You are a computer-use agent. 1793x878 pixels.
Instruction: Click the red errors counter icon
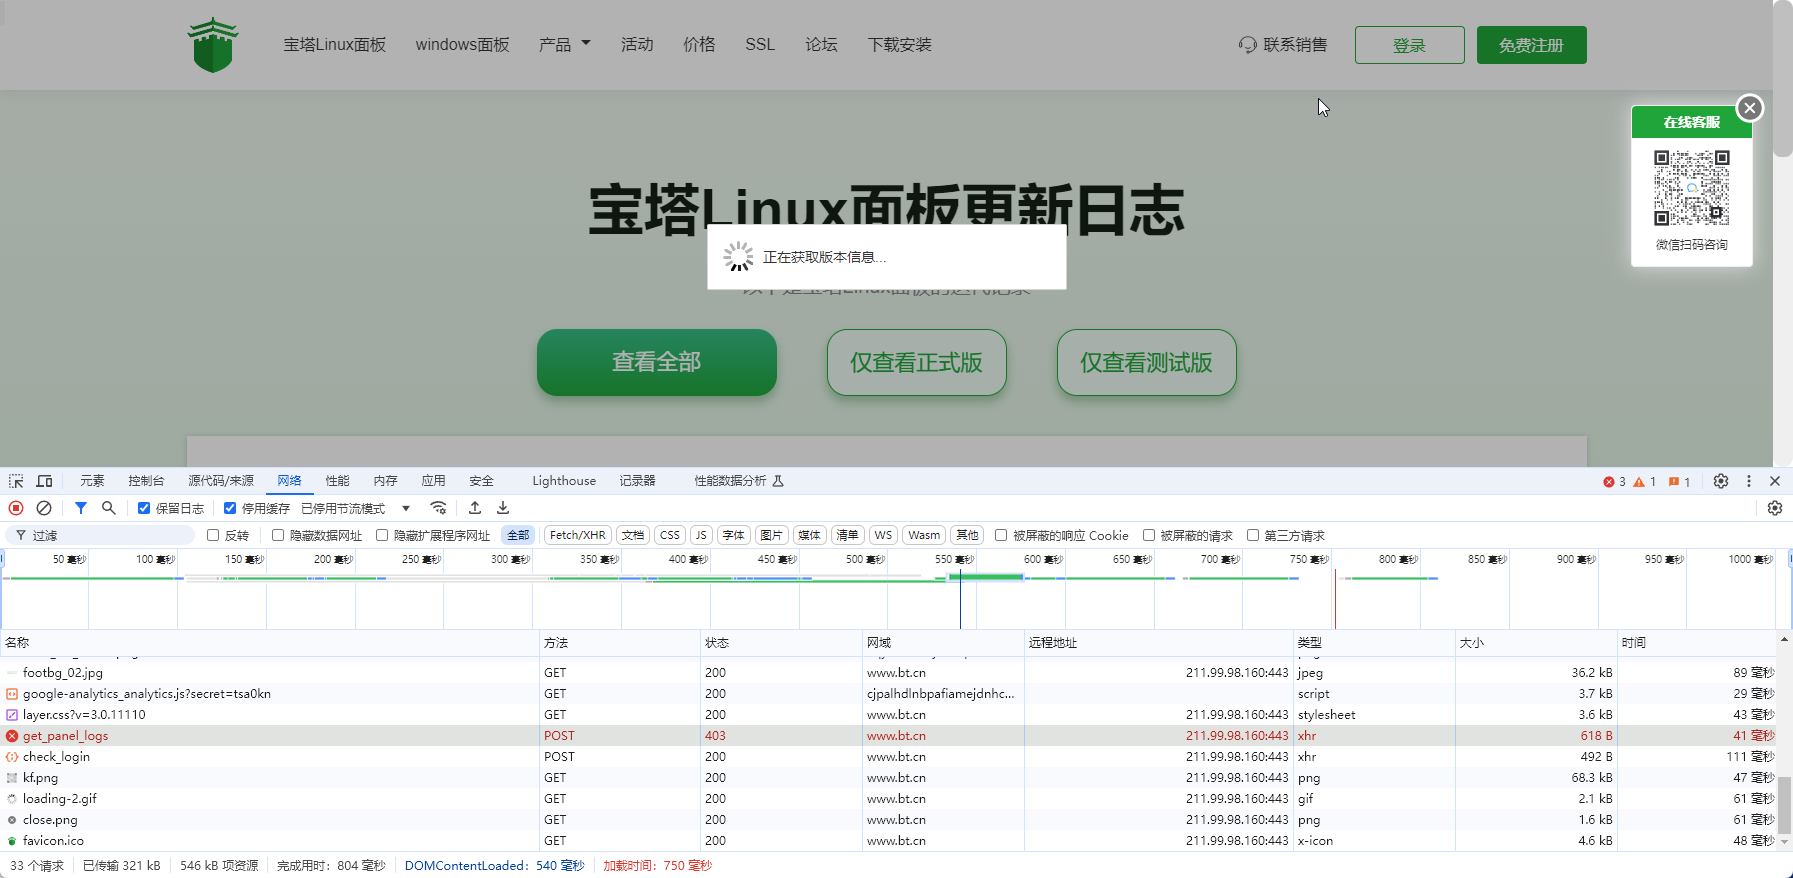(1609, 482)
